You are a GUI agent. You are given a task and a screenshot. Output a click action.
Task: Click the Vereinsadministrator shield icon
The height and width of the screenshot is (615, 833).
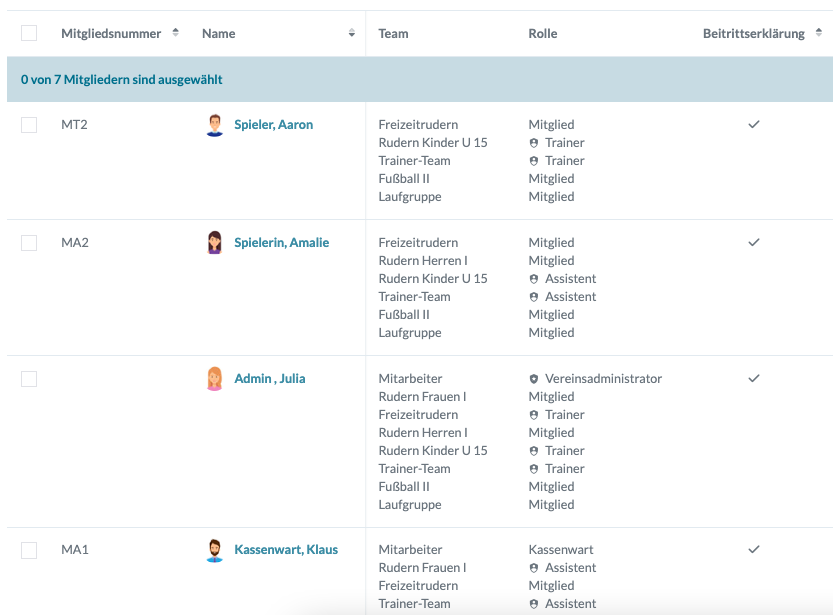pyautogui.click(x=534, y=379)
